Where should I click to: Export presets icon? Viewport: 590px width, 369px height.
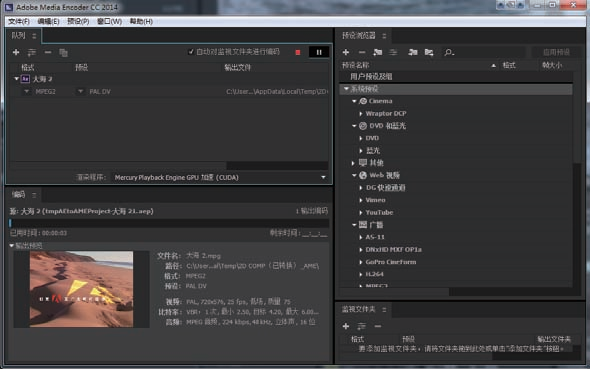[429, 52]
